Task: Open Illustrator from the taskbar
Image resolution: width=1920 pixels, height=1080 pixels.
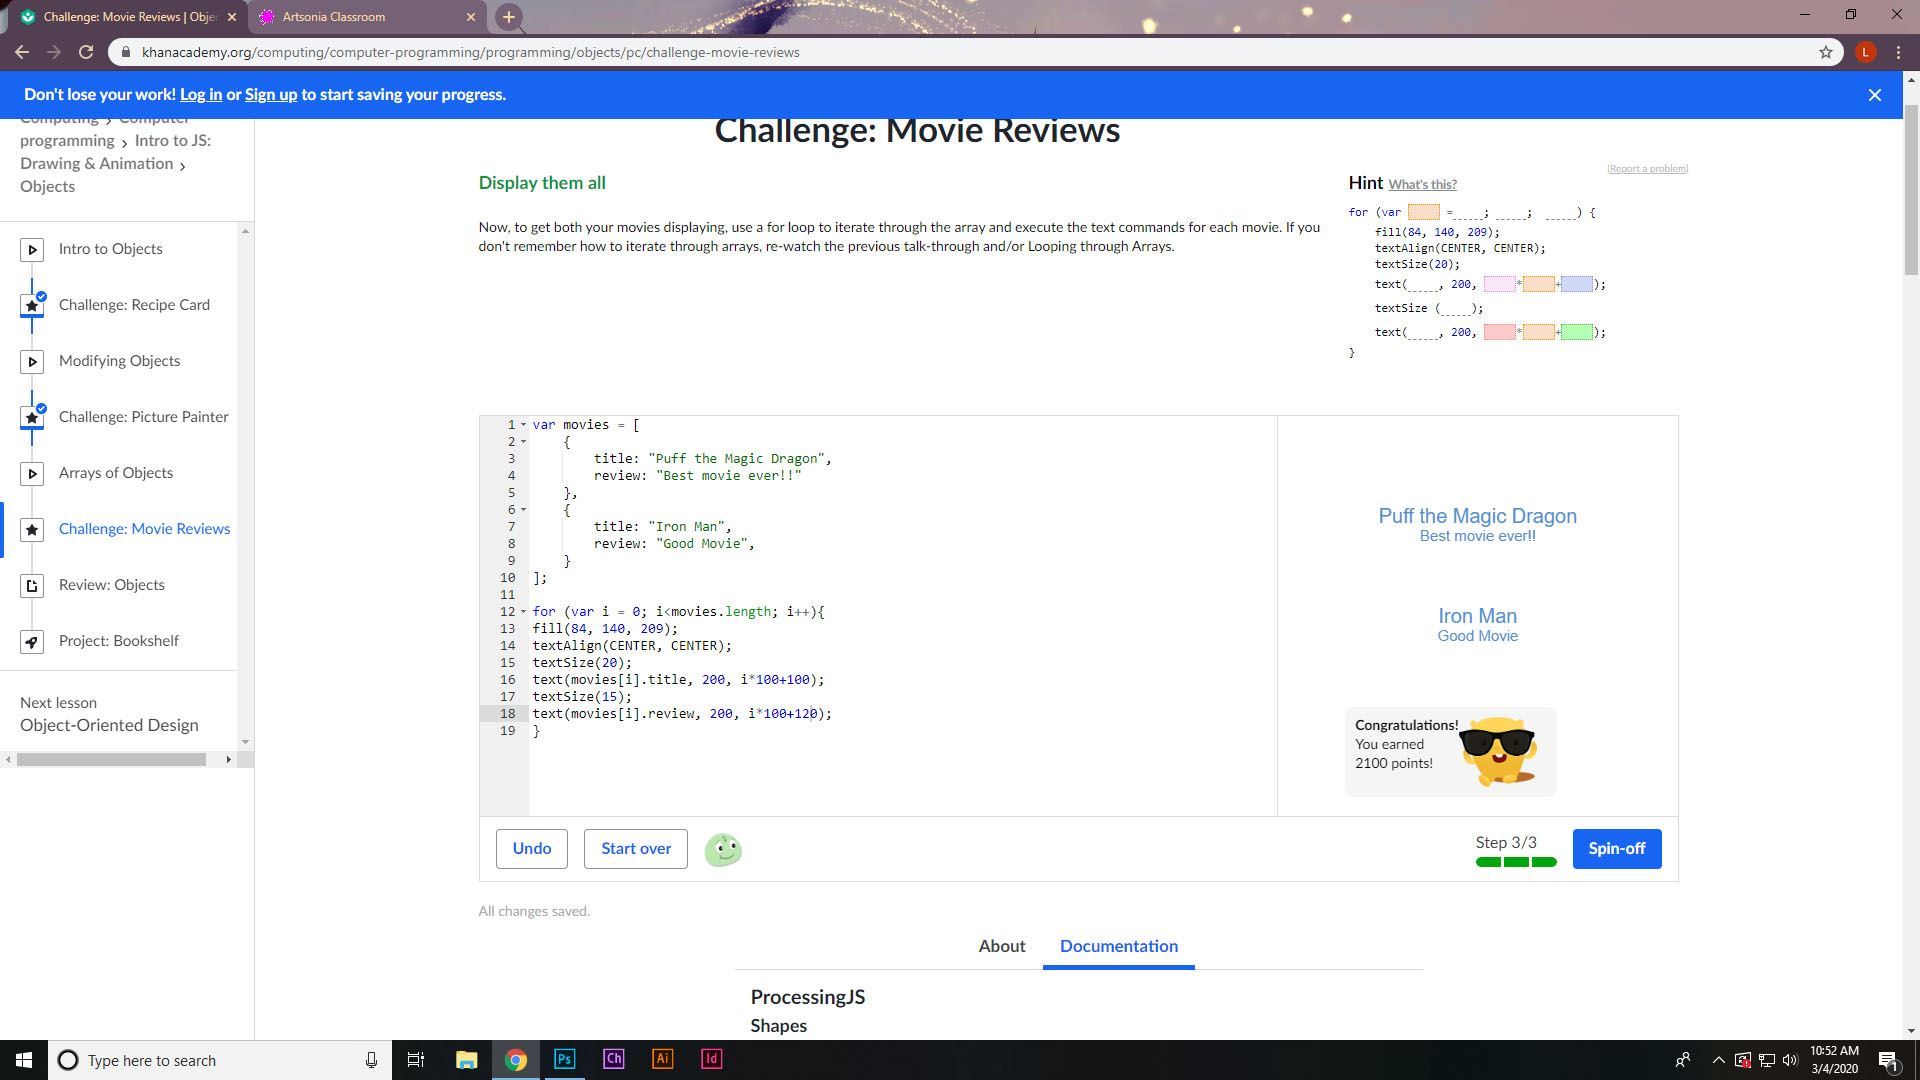Action: [662, 1059]
